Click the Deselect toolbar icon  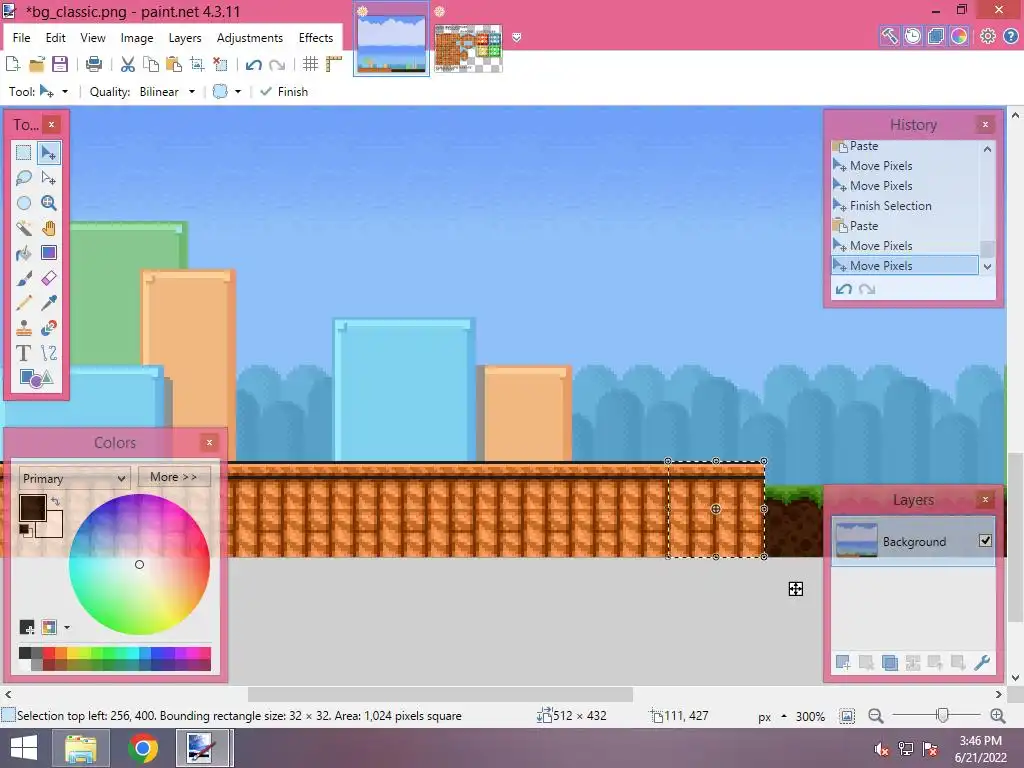221,64
